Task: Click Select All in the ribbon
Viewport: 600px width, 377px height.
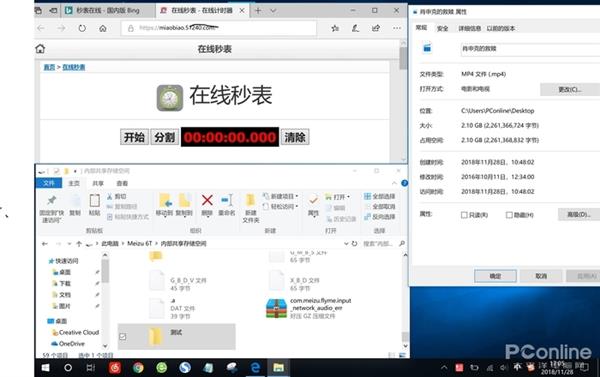Action: 380,196
